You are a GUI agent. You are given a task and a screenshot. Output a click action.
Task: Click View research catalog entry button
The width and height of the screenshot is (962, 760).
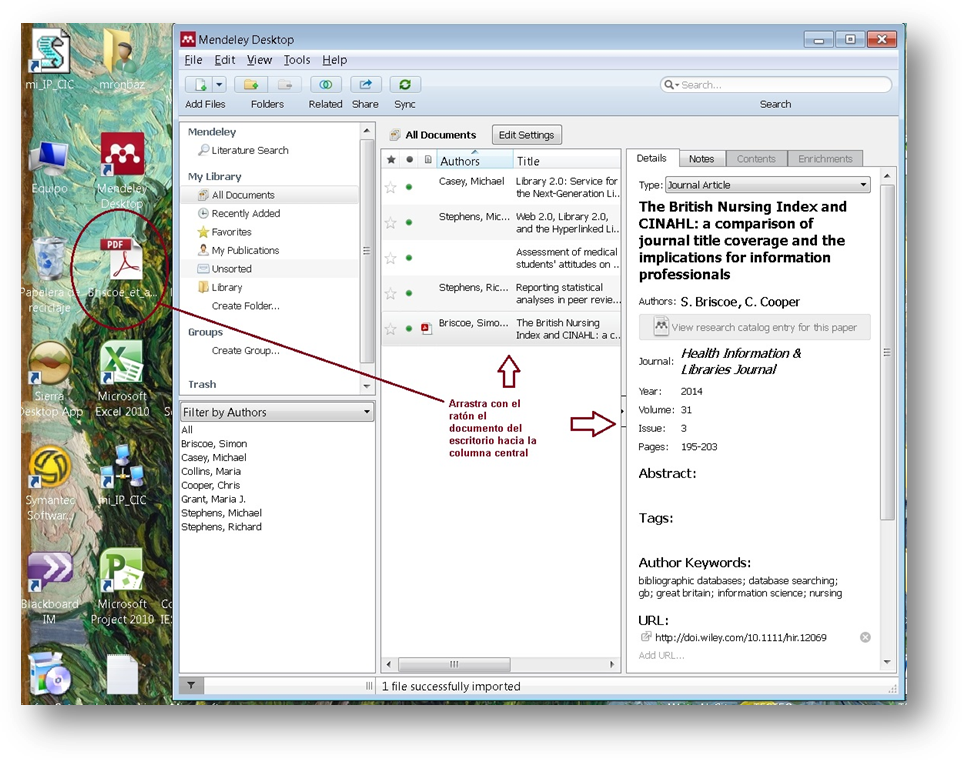click(755, 327)
